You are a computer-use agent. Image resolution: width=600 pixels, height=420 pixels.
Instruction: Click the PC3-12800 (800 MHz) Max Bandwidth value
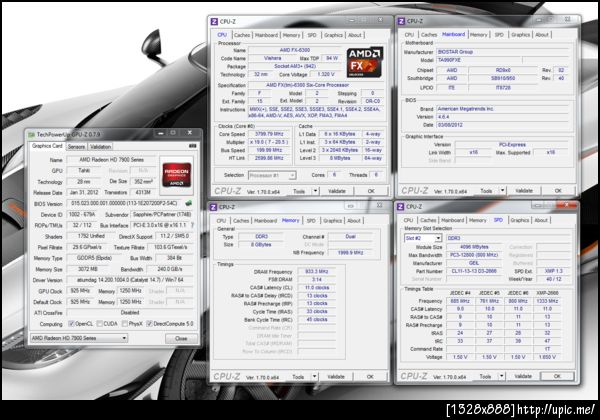point(474,255)
